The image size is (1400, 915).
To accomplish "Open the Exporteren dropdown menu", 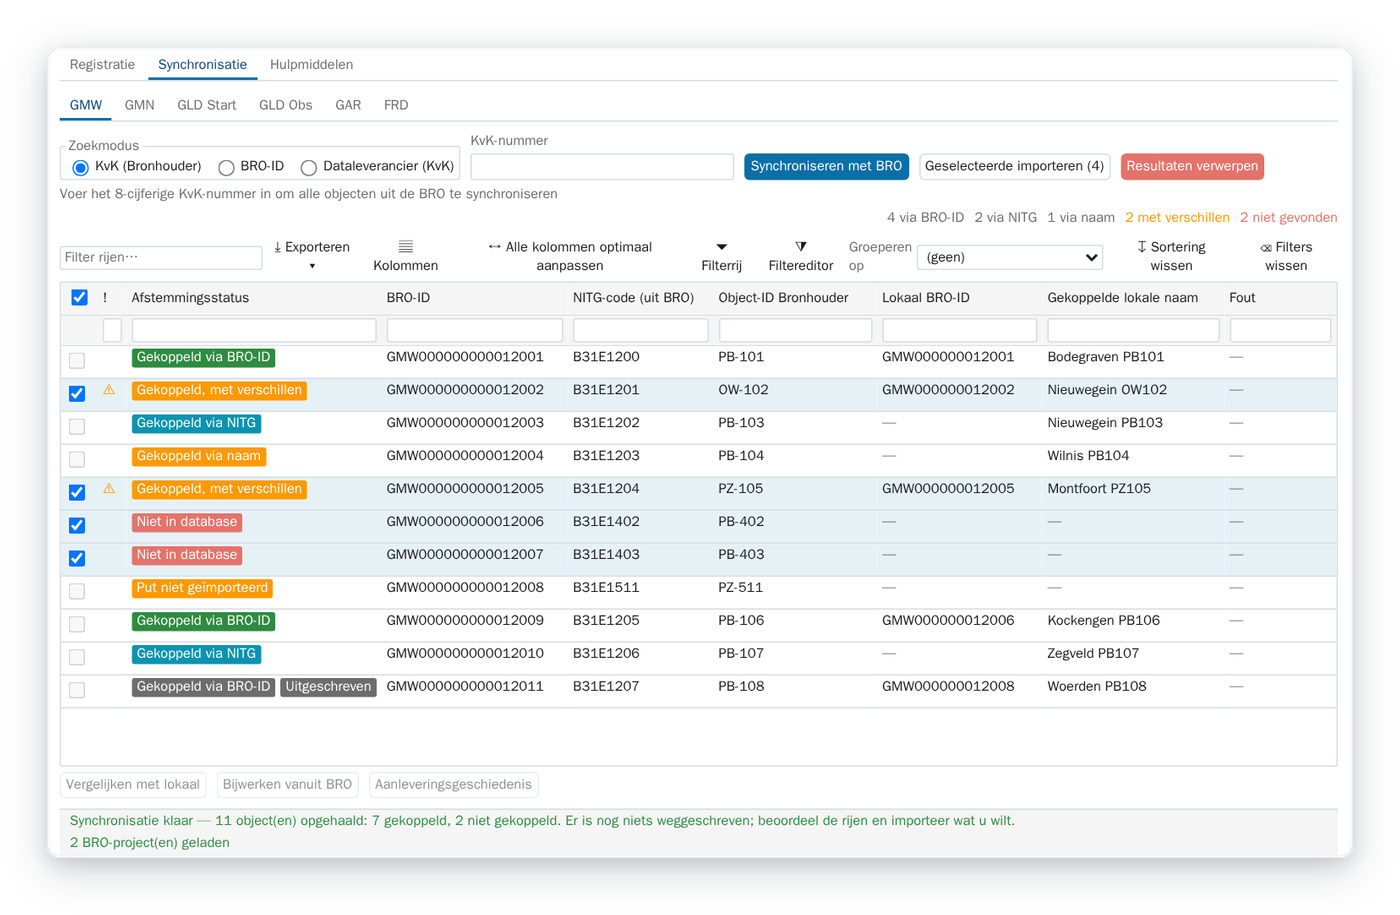I will coord(312,256).
